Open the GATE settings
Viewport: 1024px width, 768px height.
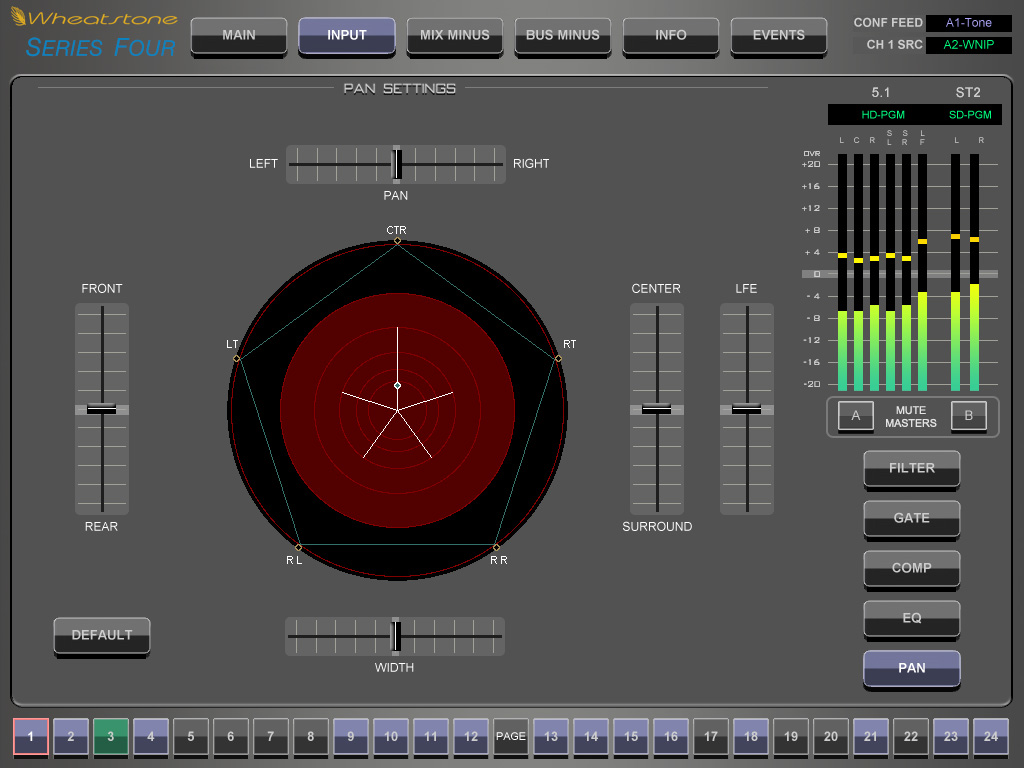[x=912, y=519]
